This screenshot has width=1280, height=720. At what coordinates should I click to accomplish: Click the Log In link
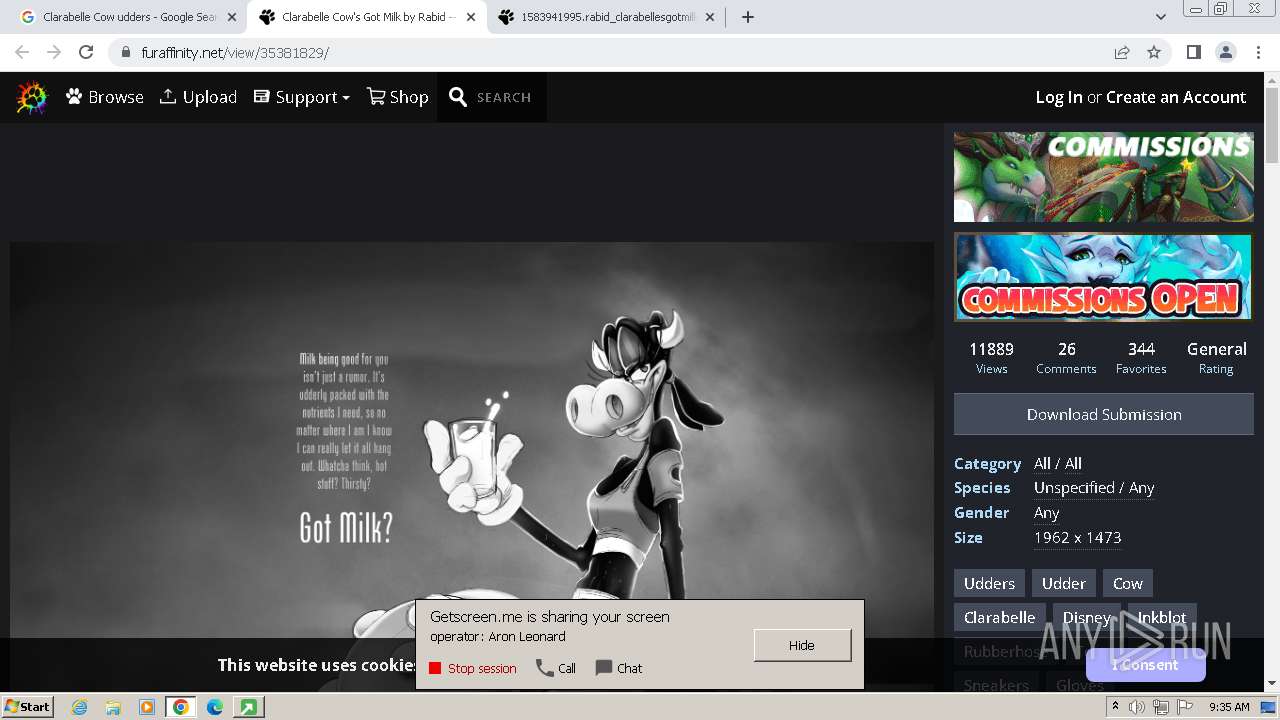coord(1059,97)
